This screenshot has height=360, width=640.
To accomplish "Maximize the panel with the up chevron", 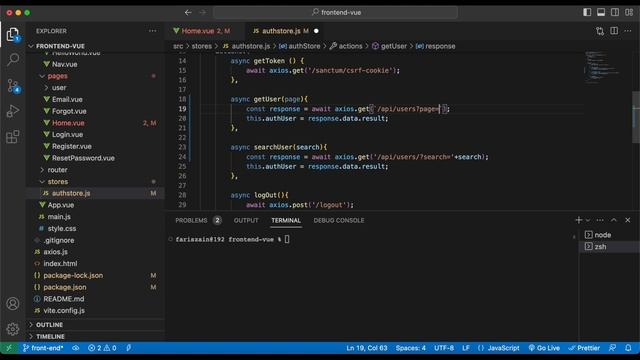I will 613,220.
